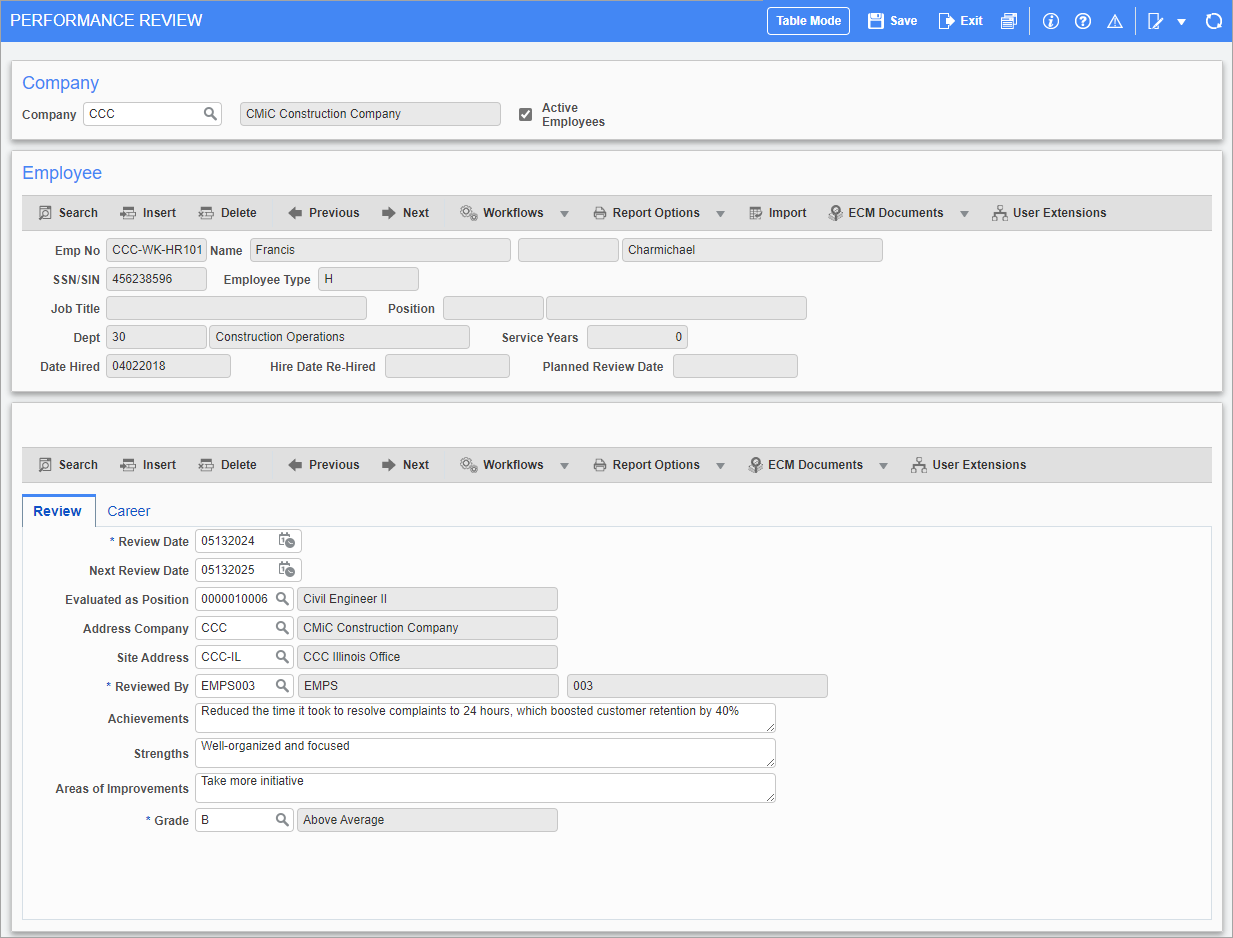Expand Report Options dropdown in Employee toolbar
The height and width of the screenshot is (938, 1233).
click(x=720, y=213)
